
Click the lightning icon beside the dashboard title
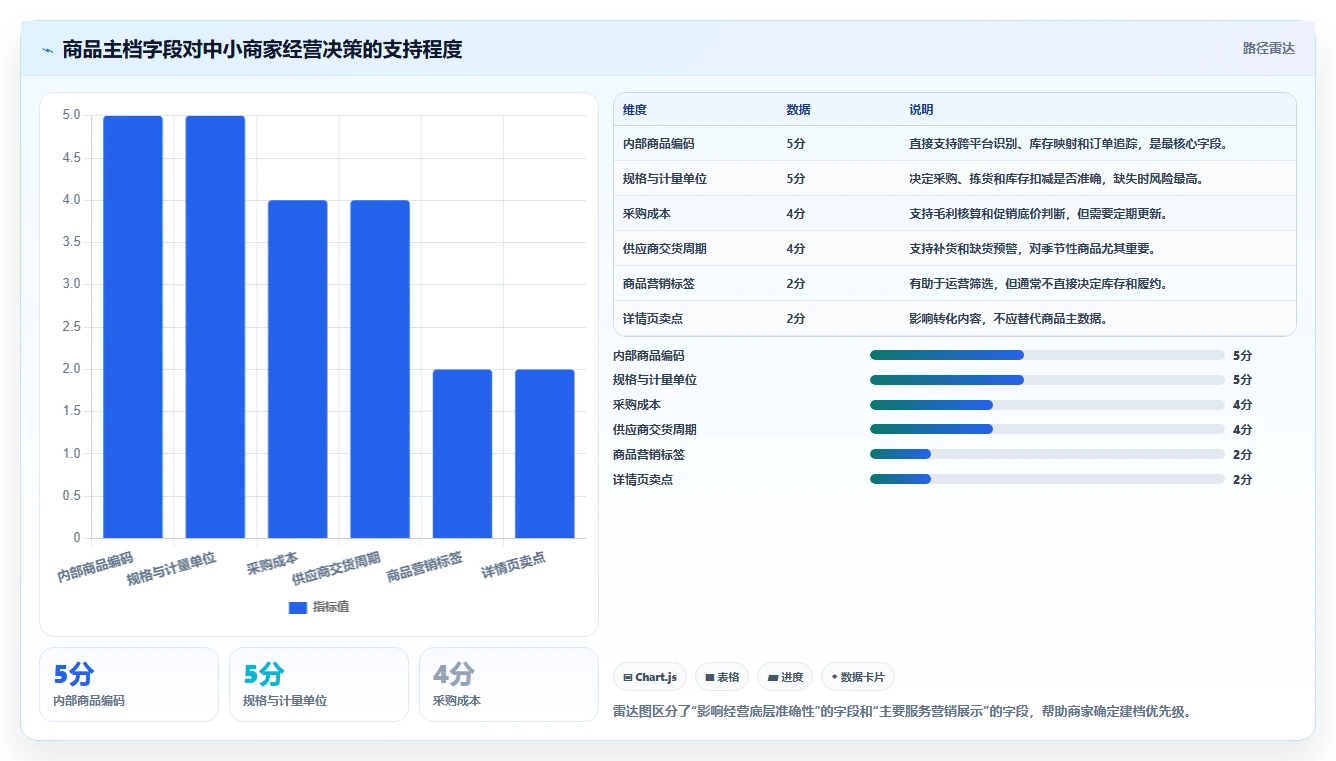click(48, 50)
